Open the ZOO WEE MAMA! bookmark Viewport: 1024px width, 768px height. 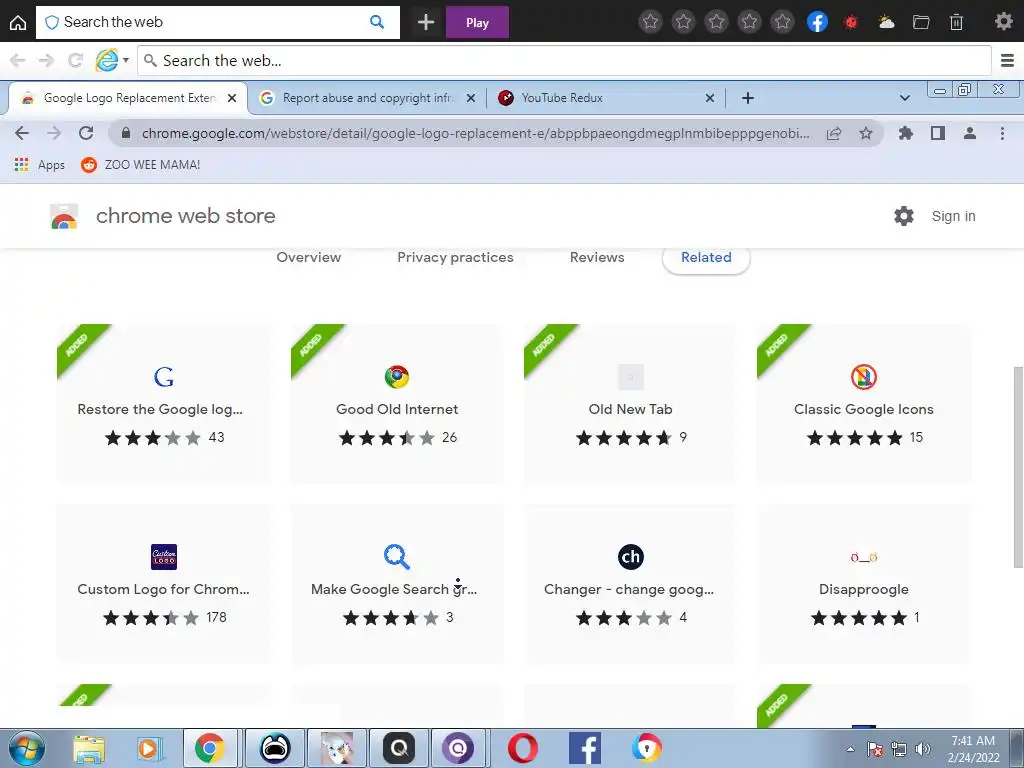(140, 165)
